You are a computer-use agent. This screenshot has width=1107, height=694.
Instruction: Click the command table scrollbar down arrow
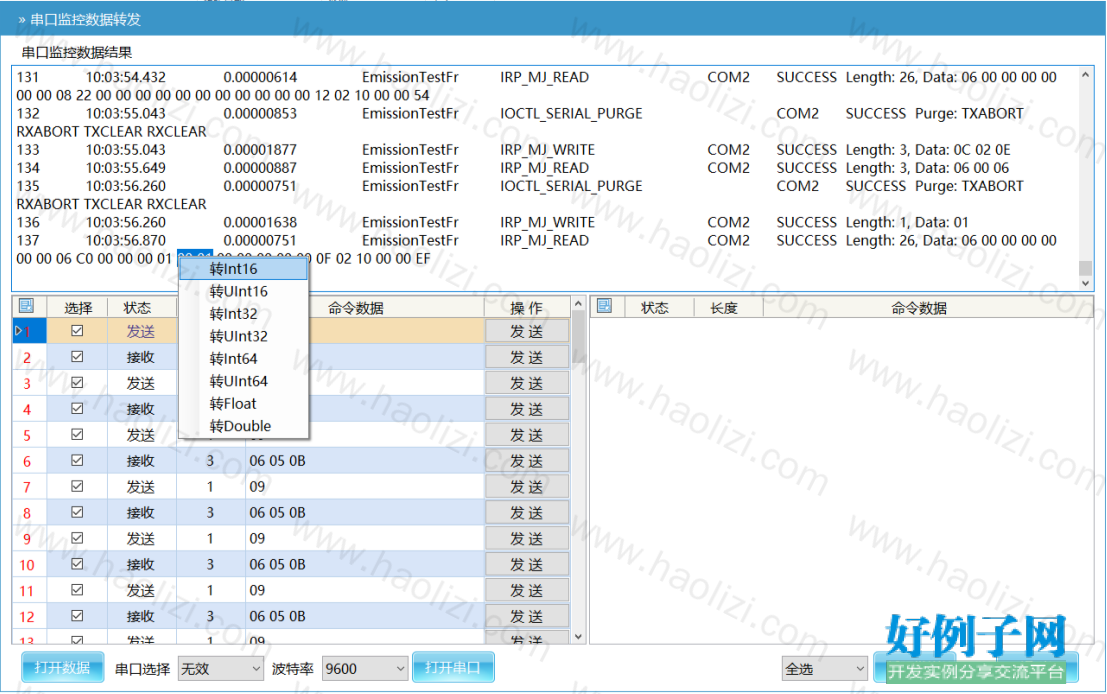coord(578,637)
